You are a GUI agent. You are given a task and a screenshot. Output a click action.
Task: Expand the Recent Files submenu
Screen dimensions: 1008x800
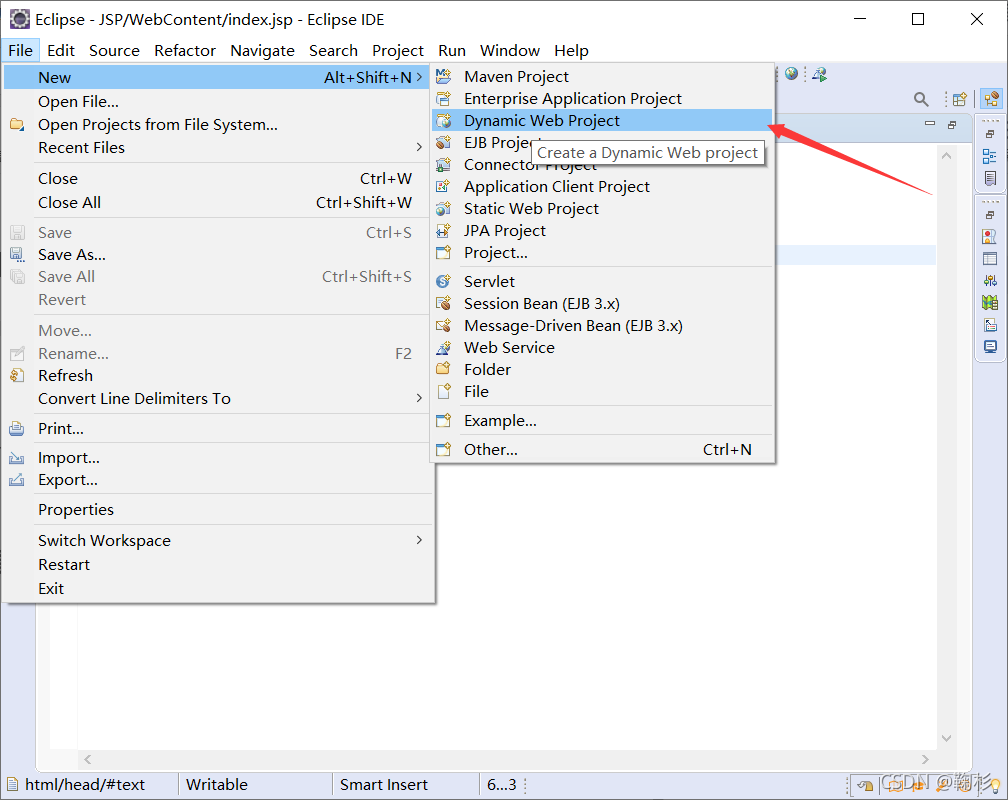pyautogui.click(x=419, y=147)
